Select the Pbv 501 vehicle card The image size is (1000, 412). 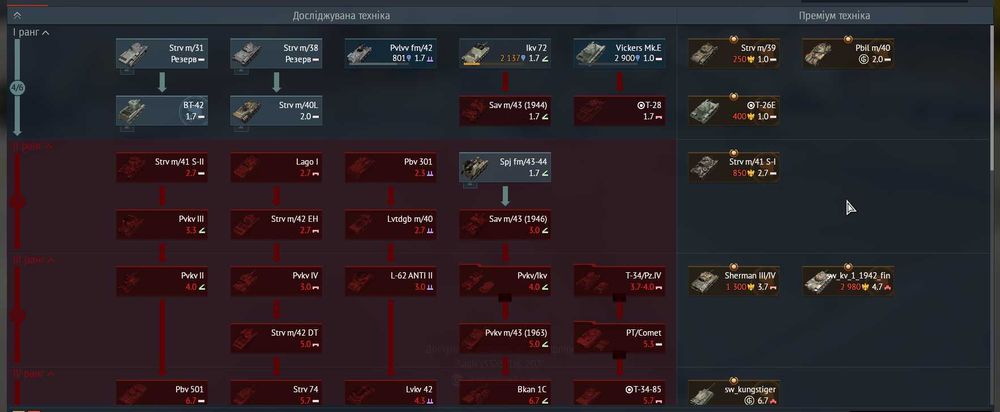(x=162, y=394)
